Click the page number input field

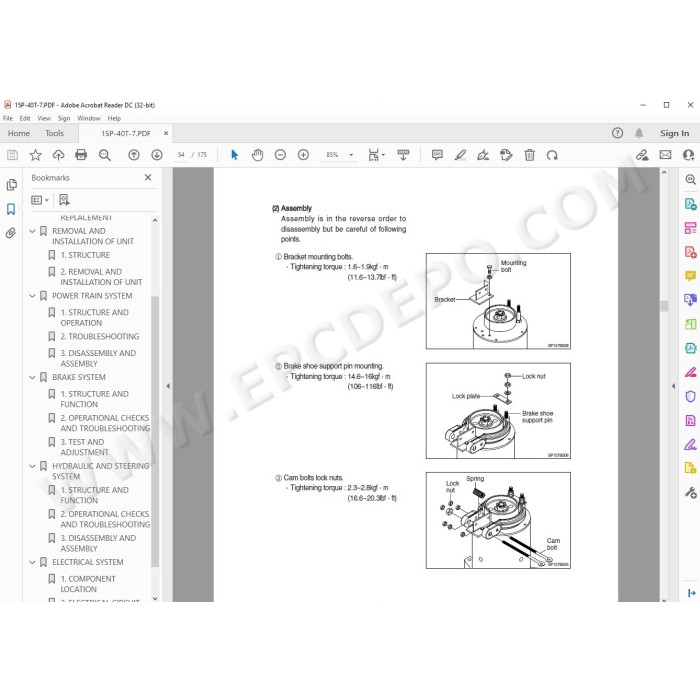(181, 155)
